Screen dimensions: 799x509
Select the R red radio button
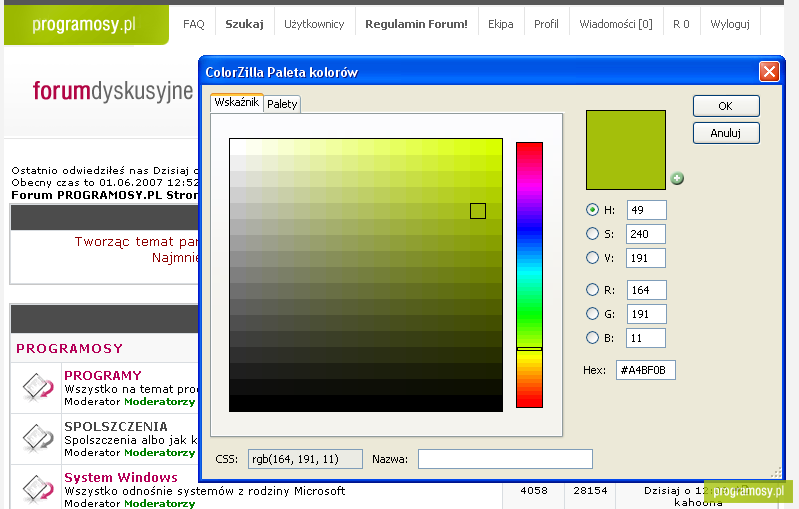pyautogui.click(x=592, y=289)
